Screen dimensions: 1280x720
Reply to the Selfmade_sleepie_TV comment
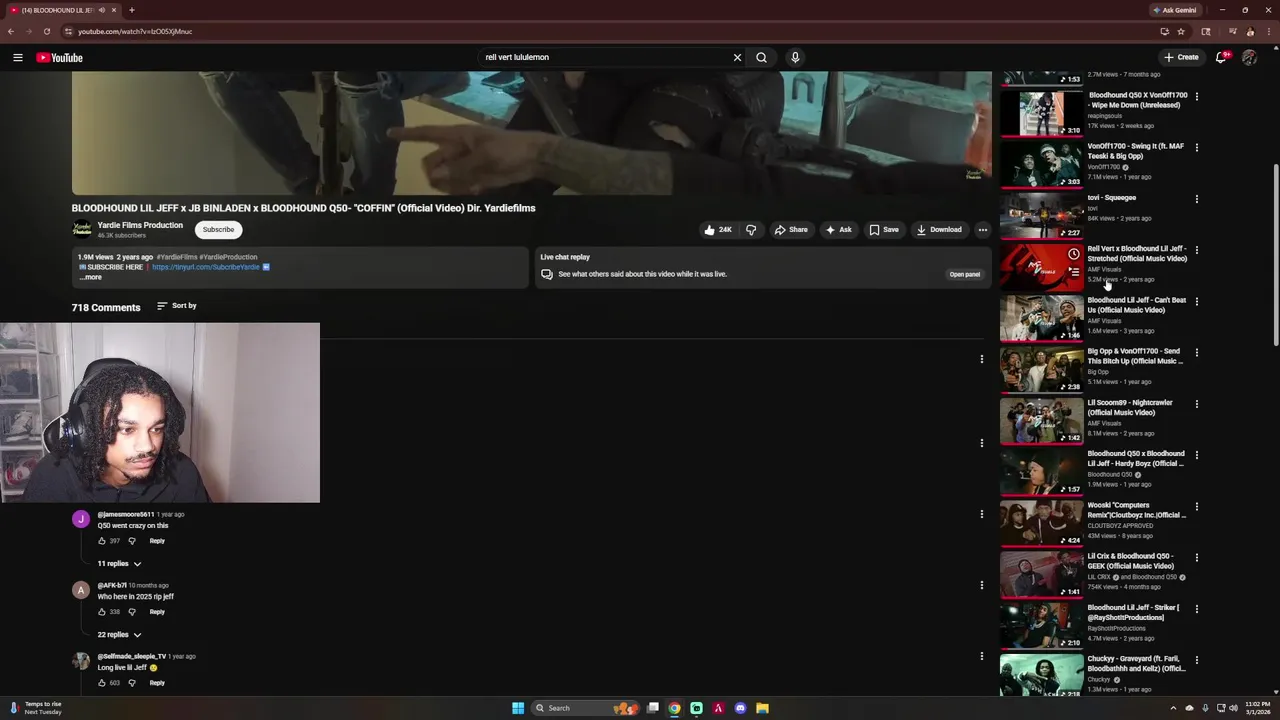pos(157,683)
